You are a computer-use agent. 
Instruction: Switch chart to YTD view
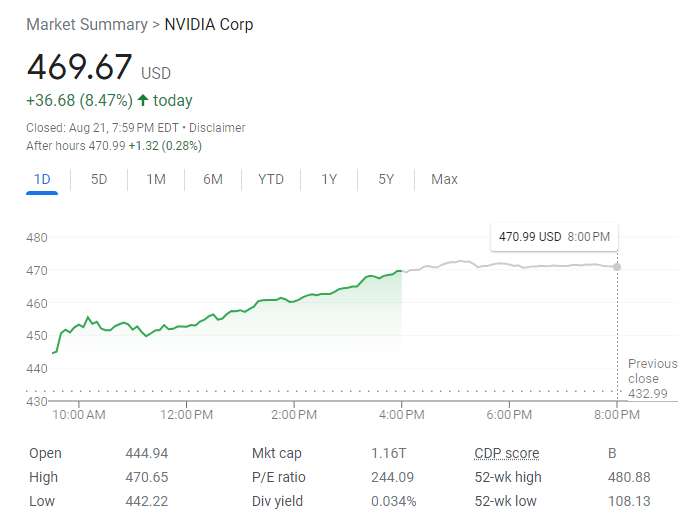click(x=271, y=179)
